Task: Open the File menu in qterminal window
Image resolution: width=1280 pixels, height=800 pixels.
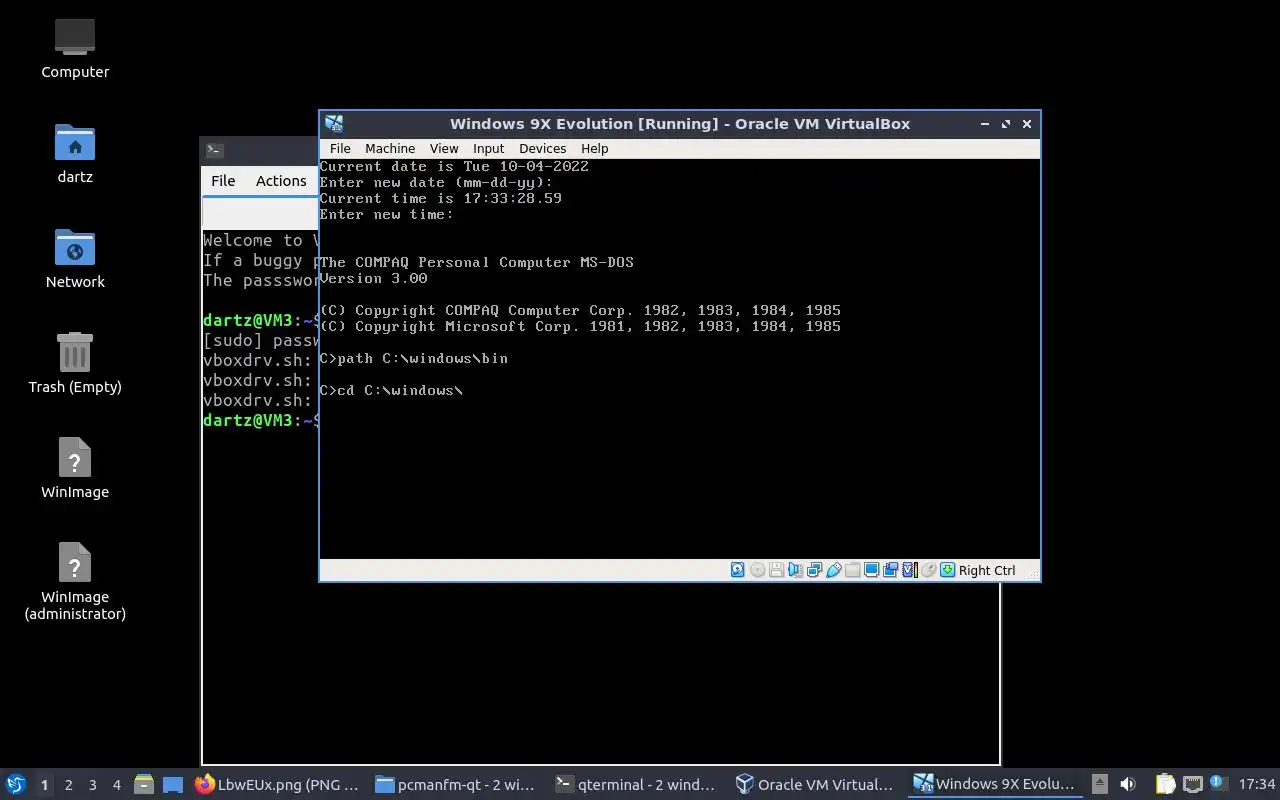Action: coord(223,180)
